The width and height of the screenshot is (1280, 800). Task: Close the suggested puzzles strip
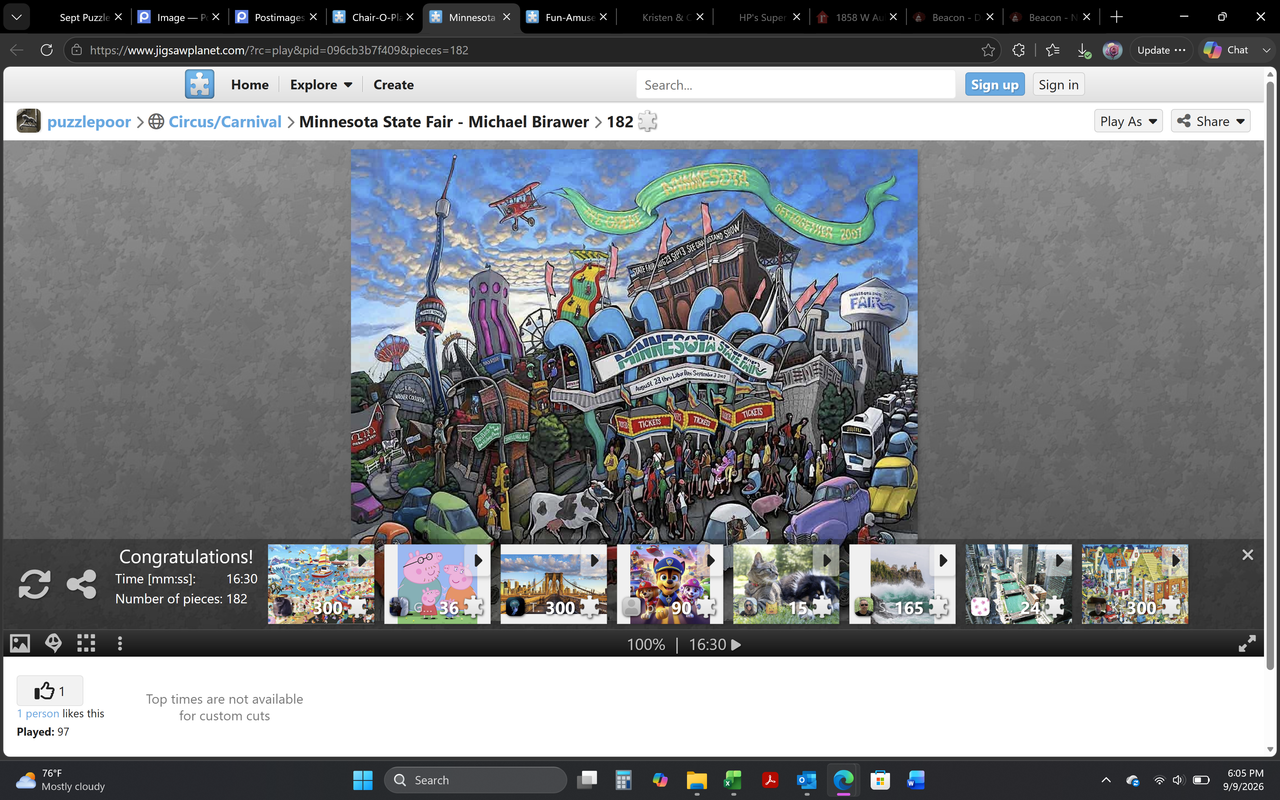[1247, 555]
